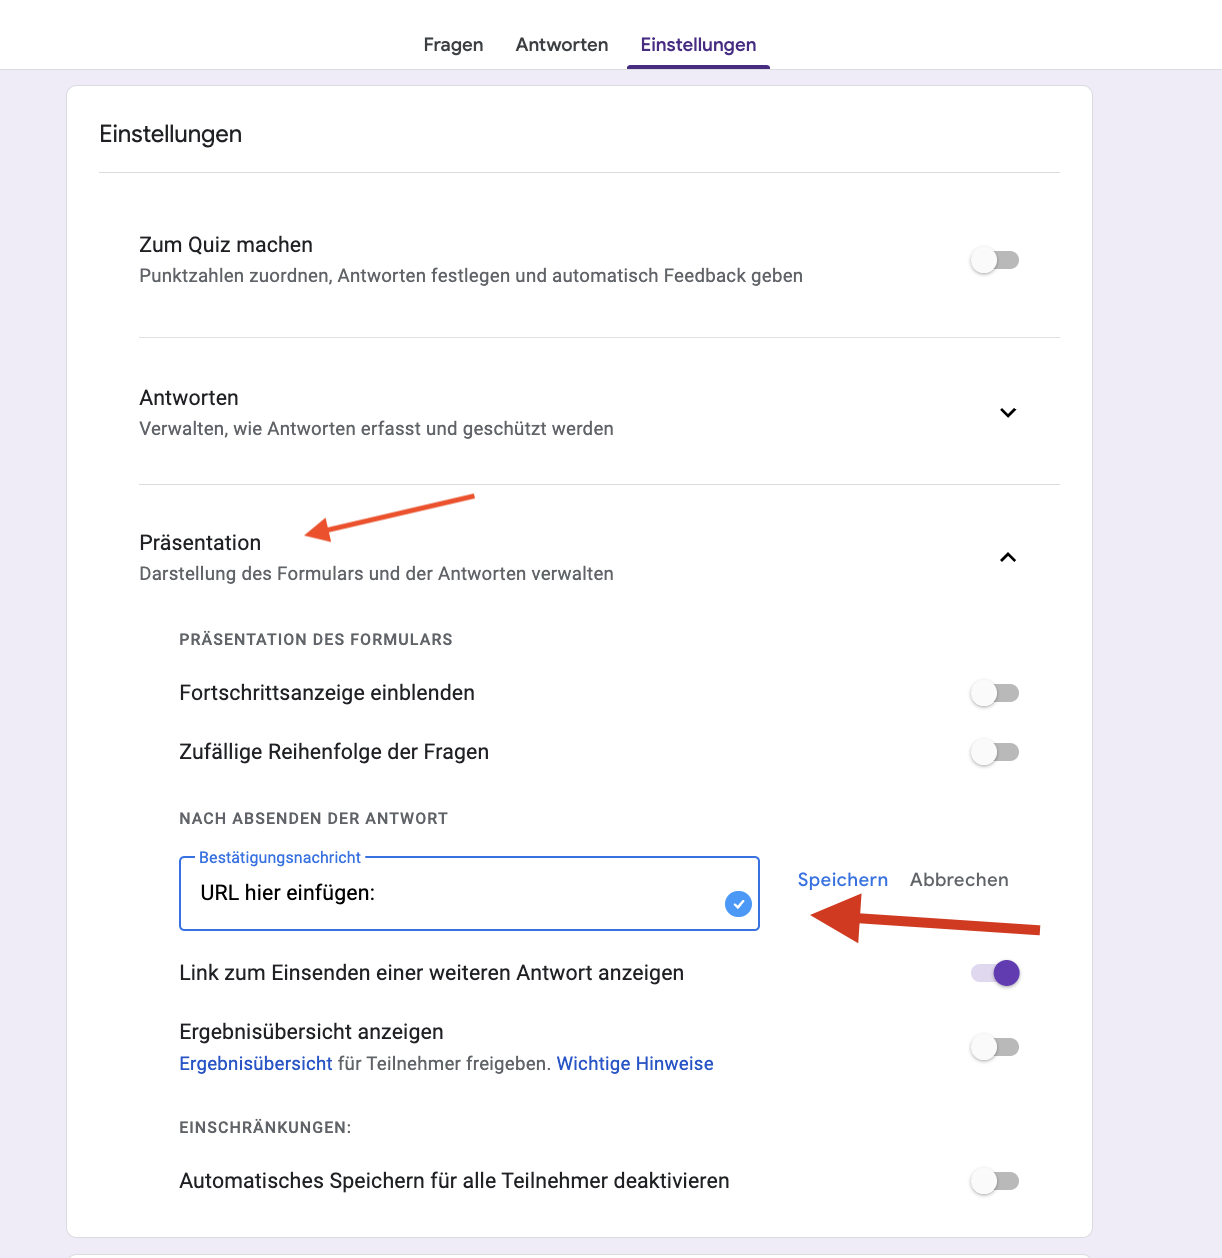
Task: Toggle Automatisches Speichern deaktivieren switch
Action: pos(994,1181)
